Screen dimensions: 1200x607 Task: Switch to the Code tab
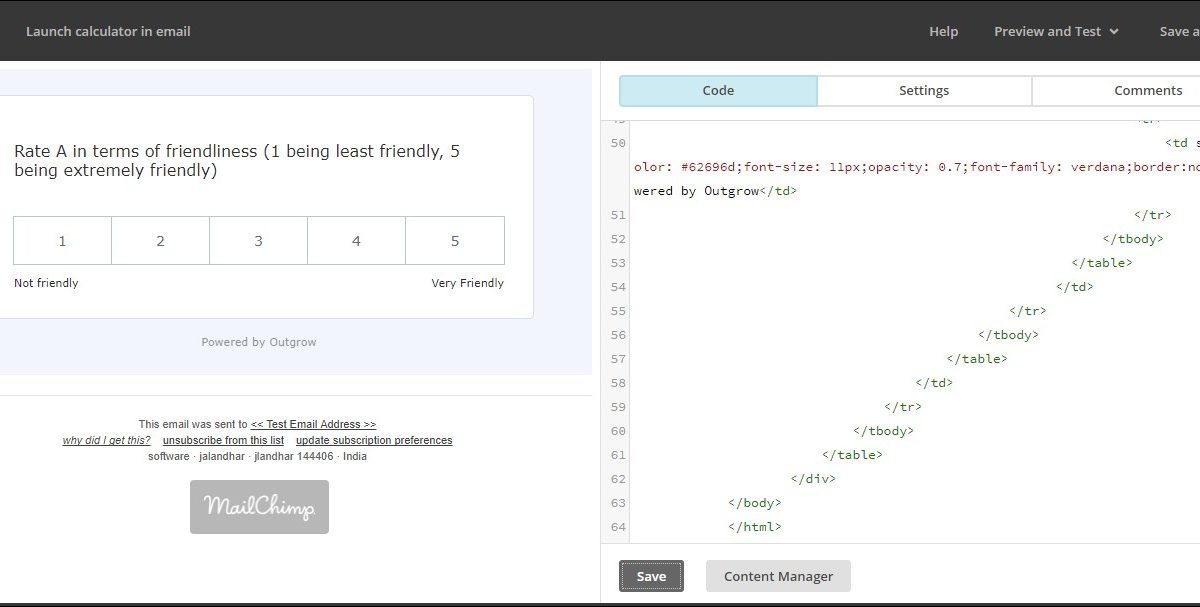pyautogui.click(x=718, y=90)
